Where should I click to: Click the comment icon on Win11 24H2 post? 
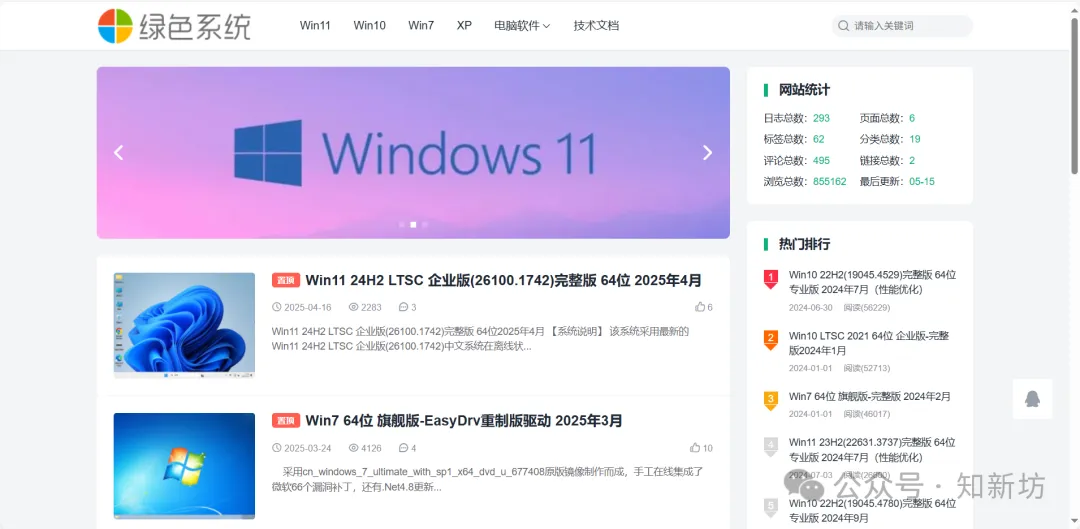pos(403,307)
